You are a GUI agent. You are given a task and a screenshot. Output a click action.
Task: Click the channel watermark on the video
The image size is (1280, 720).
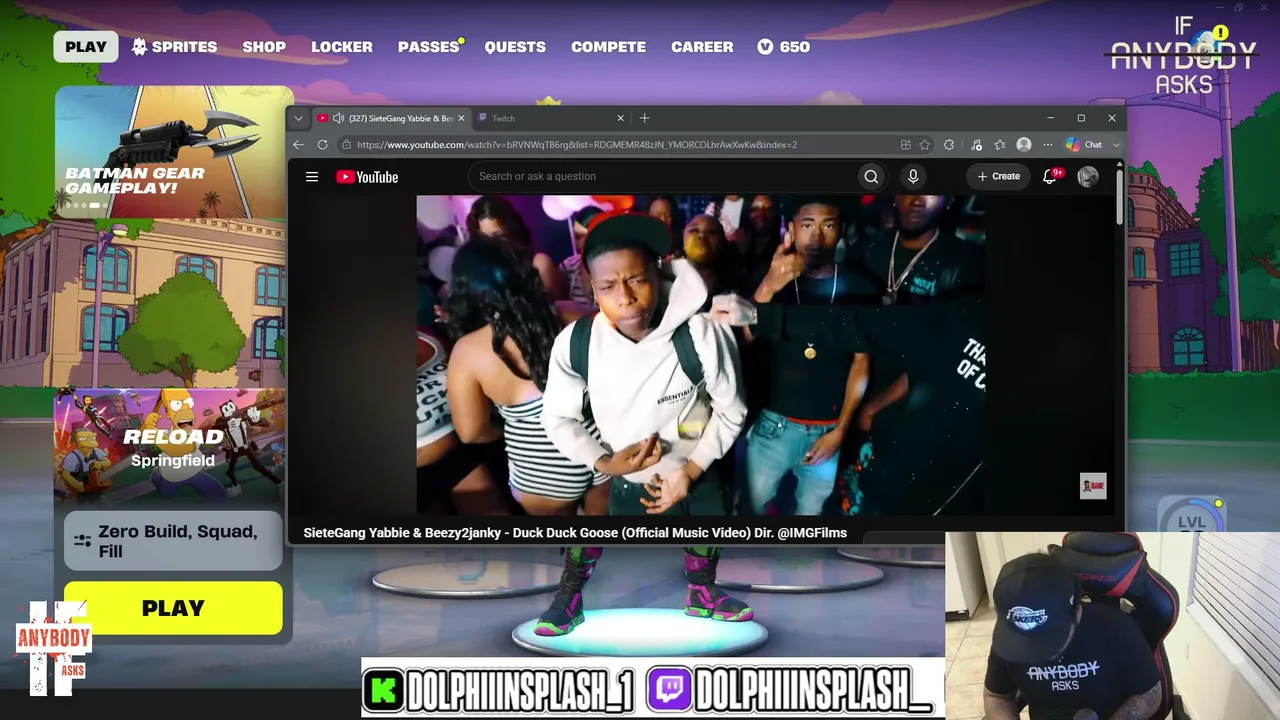click(x=1093, y=486)
